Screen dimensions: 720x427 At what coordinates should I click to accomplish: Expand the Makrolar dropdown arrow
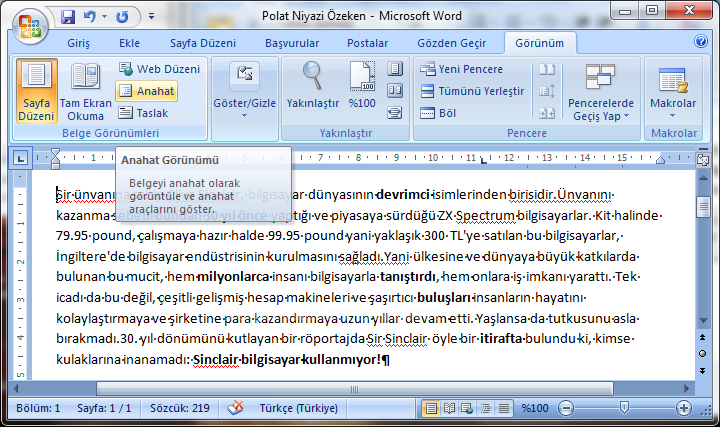point(673,116)
